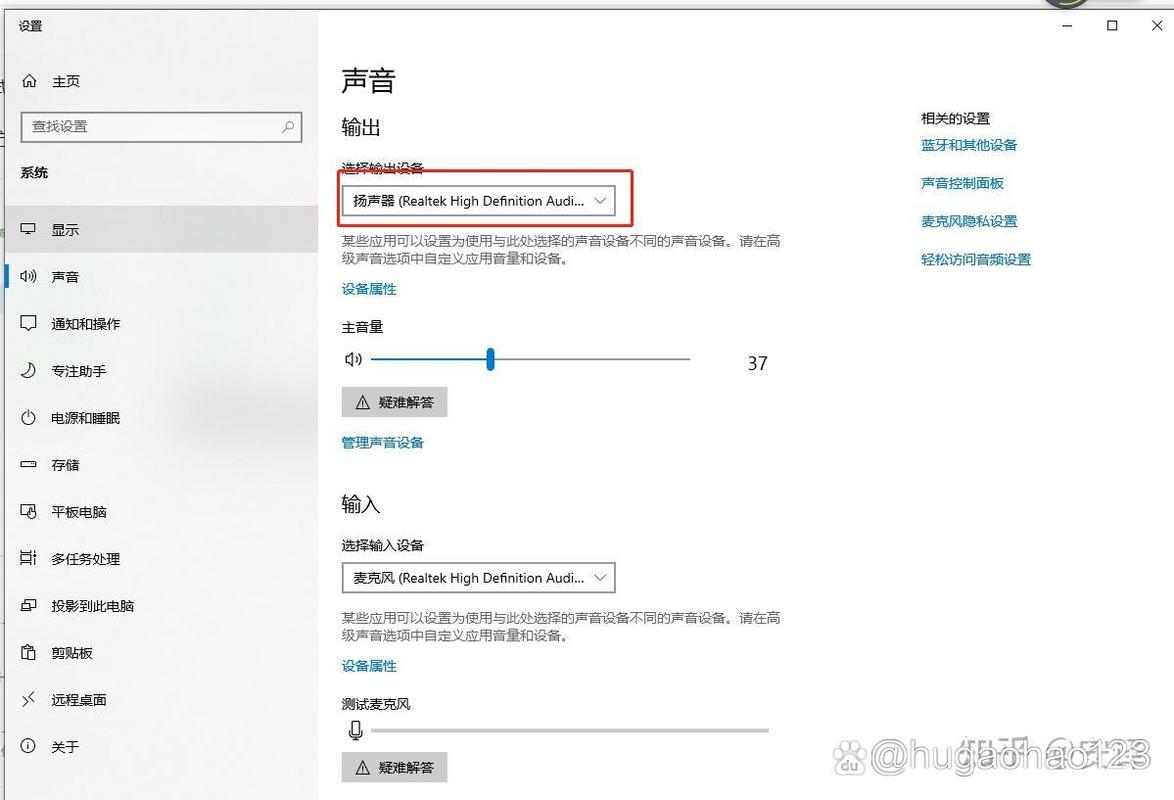Click the 多任务处理 icon
This screenshot has height=800, width=1174.
tap(28, 558)
